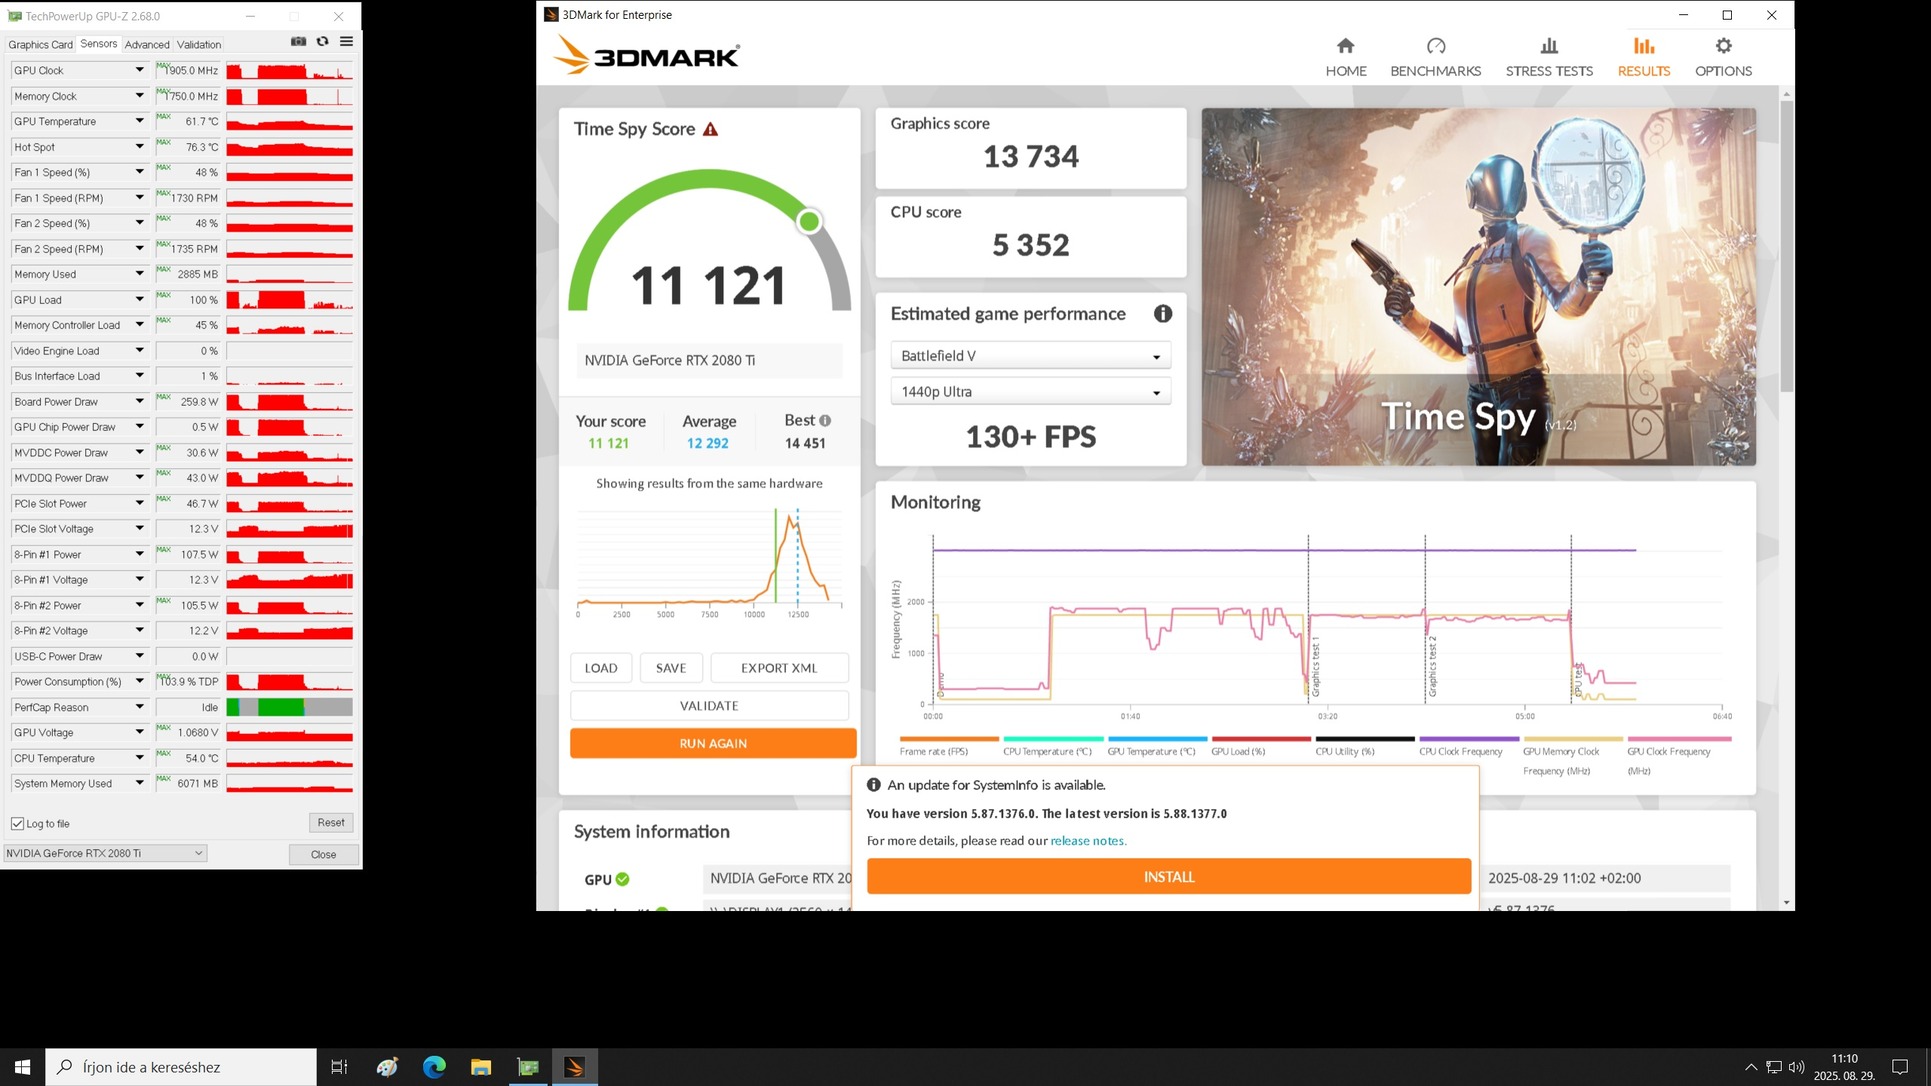Open the release notes link
Image resolution: width=1931 pixels, height=1086 pixels.
[x=1088, y=841]
